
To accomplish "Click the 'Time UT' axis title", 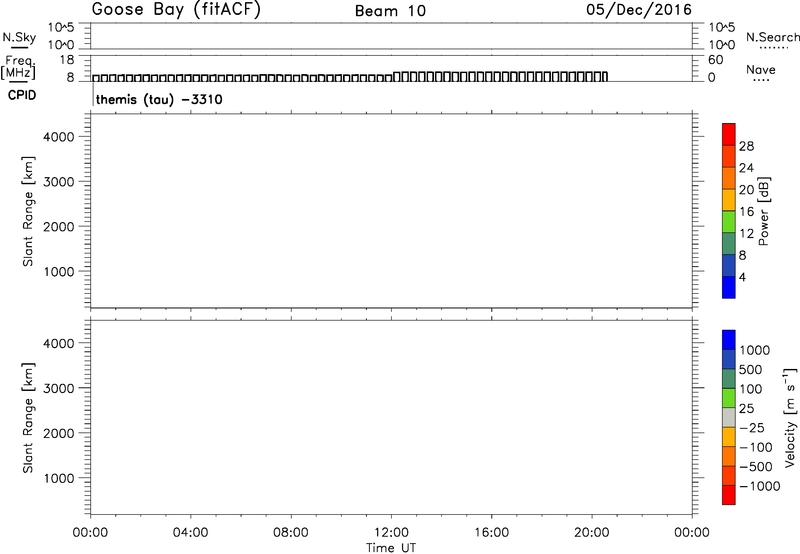I will coord(391,548).
